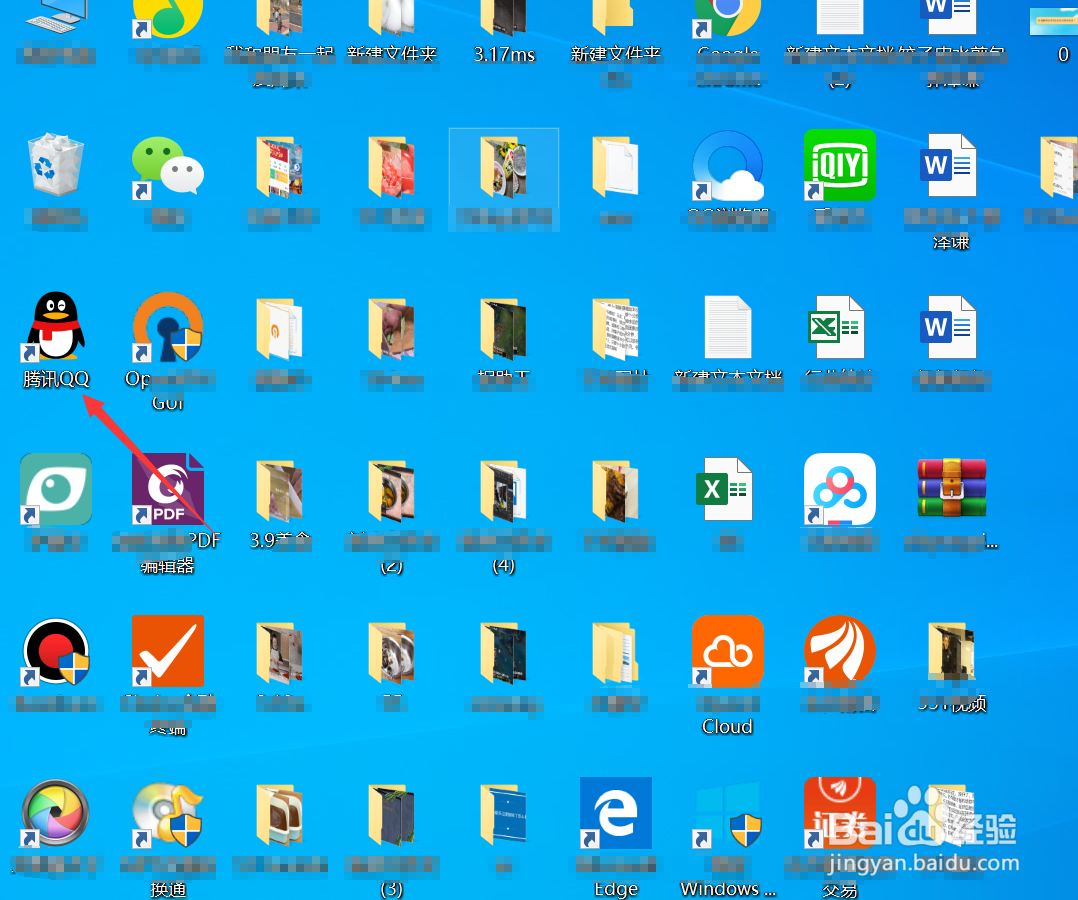Select the folder ending with 视频
Viewport: 1078px width, 900px height.
(952, 652)
